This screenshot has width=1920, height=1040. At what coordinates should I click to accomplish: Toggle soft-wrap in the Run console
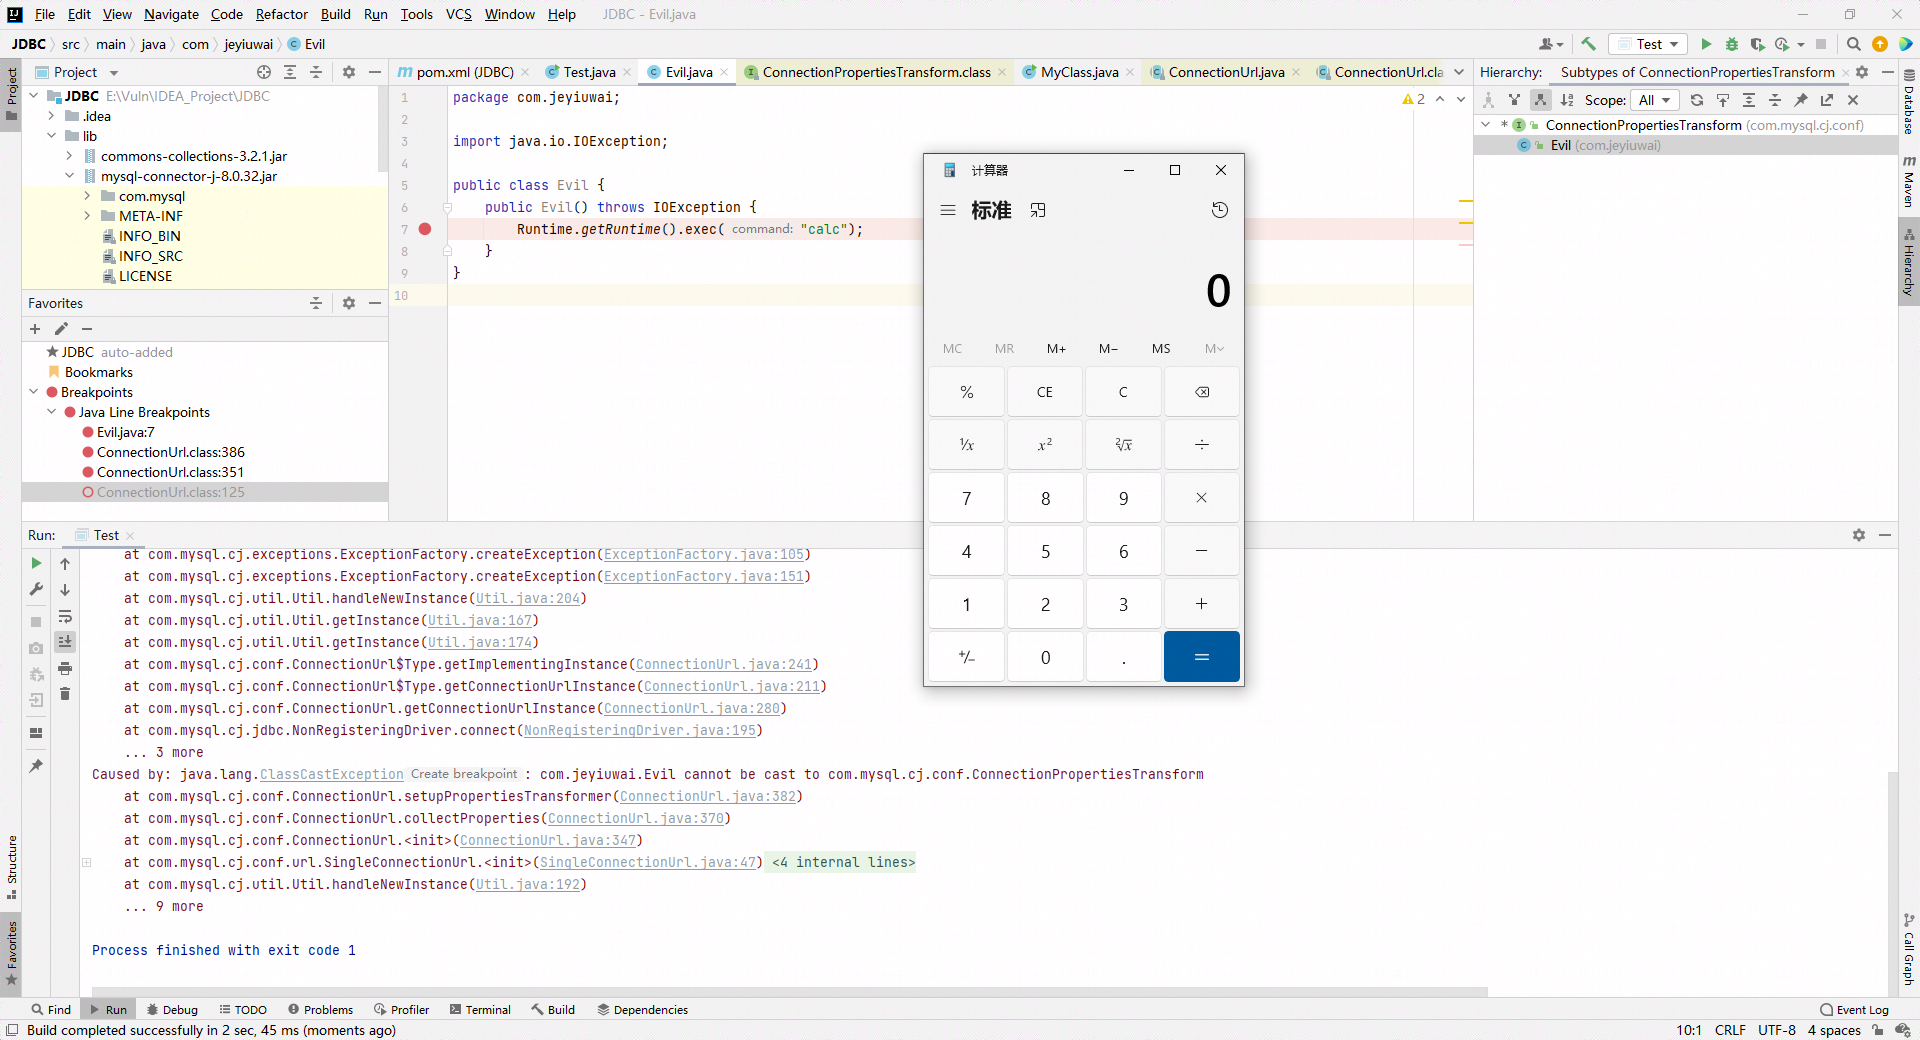[65, 618]
